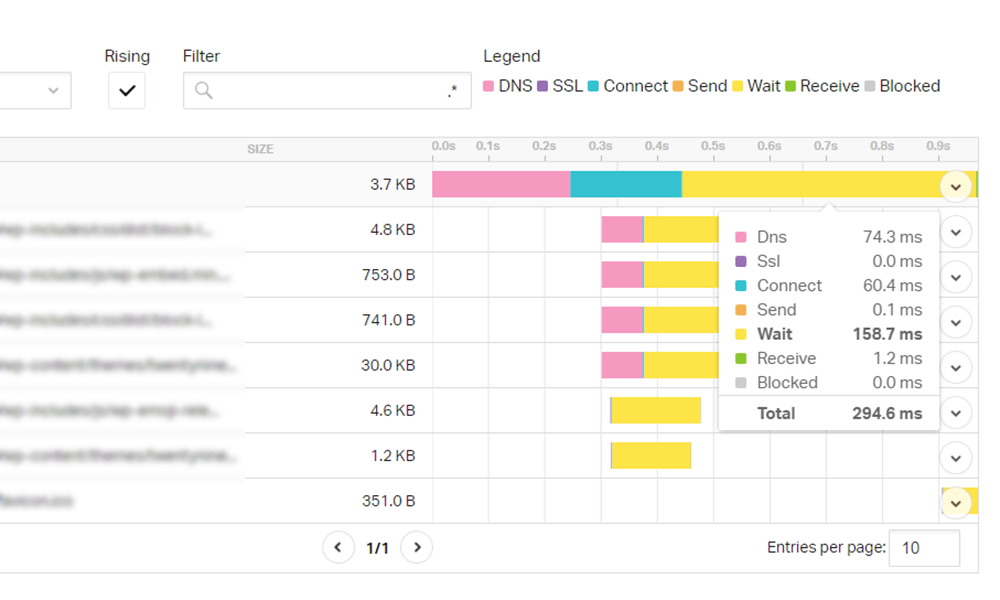Go to next page of entries
1000x600 pixels.
click(416, 547)
